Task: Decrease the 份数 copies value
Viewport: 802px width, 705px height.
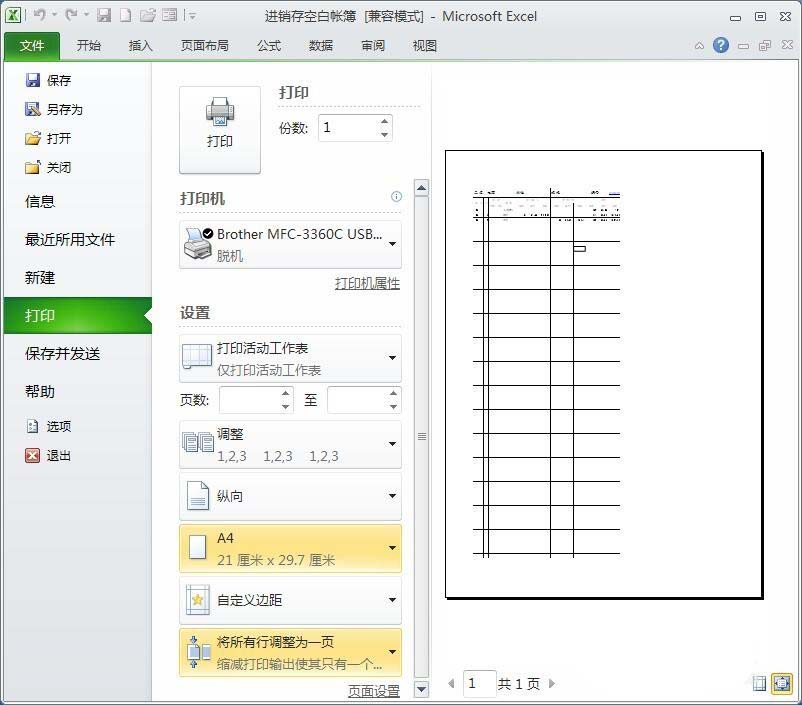Action: (385, 135)
